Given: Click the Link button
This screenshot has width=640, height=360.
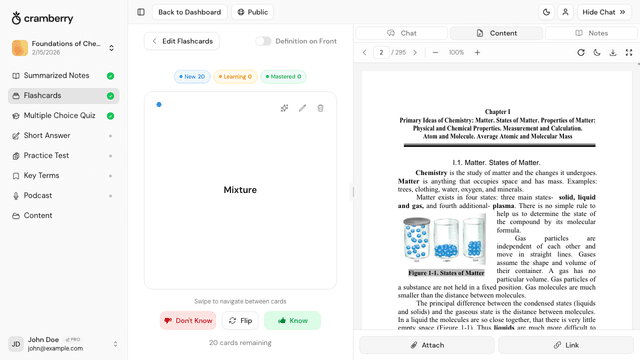Looking at the screenshot, I should [566, 345].
